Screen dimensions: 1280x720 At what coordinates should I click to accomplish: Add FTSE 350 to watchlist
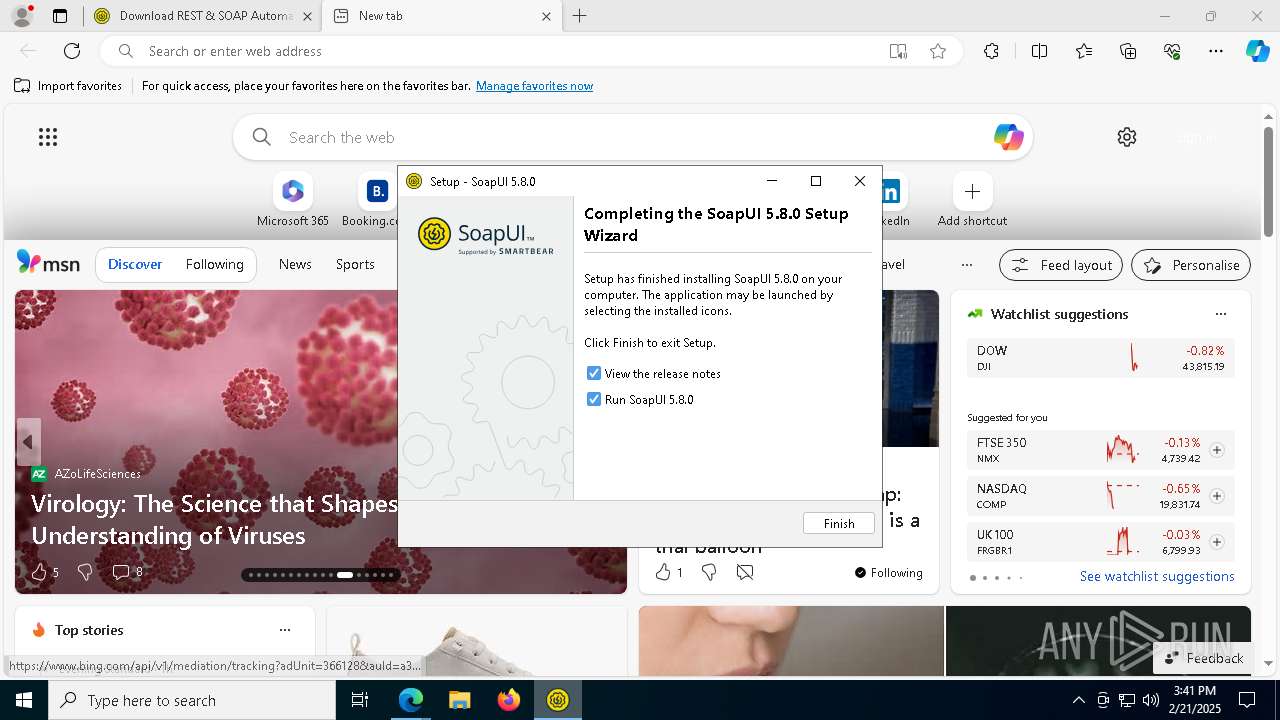click(1217, 450)
